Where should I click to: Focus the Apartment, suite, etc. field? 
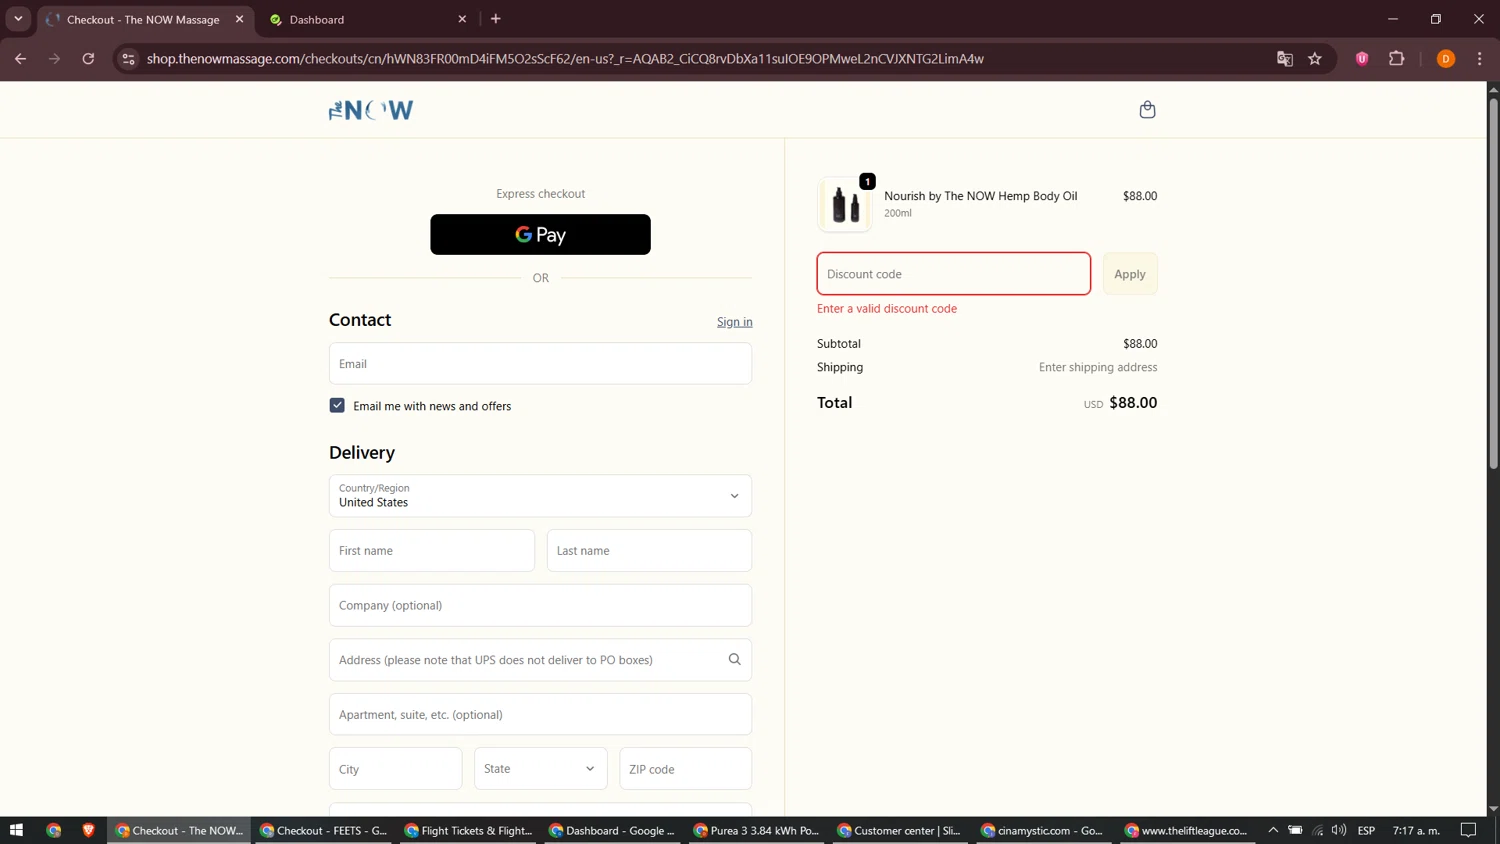tap(540, 715)
